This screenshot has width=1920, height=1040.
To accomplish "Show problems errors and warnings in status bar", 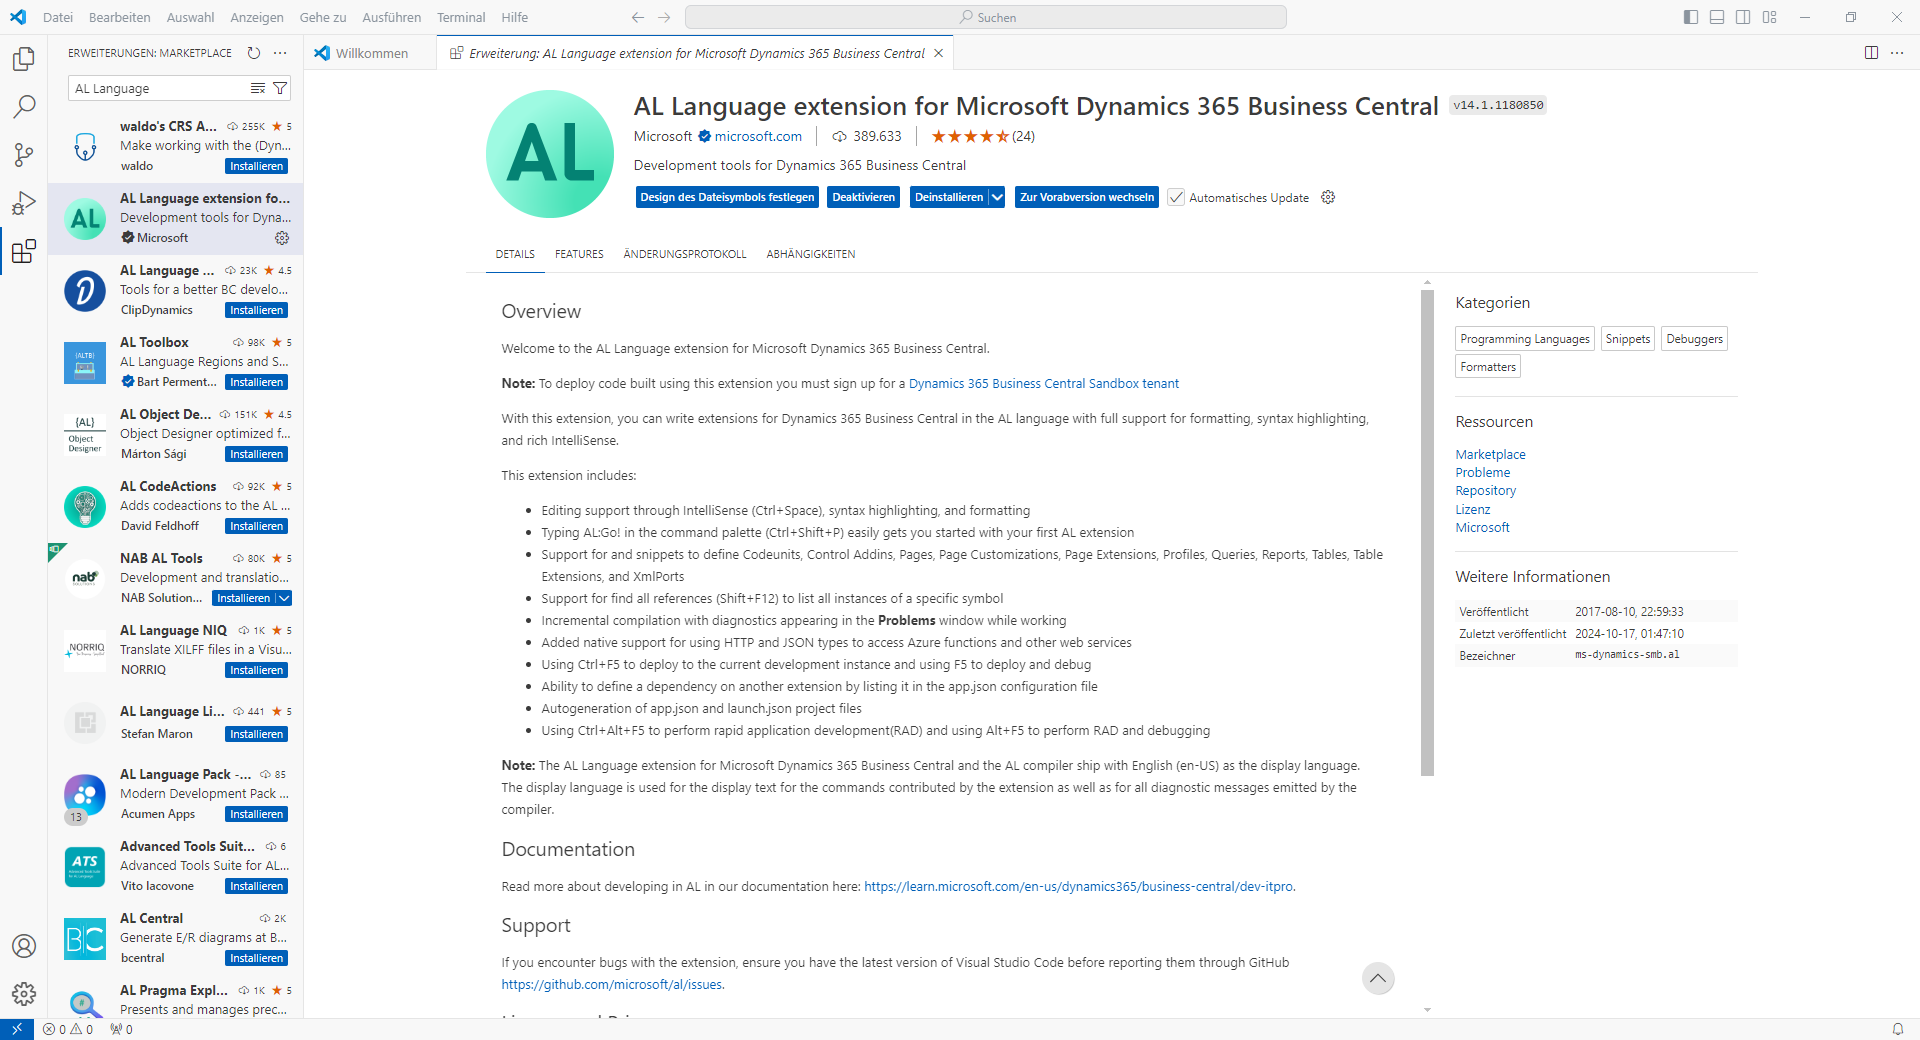I will coord(68,1029).
